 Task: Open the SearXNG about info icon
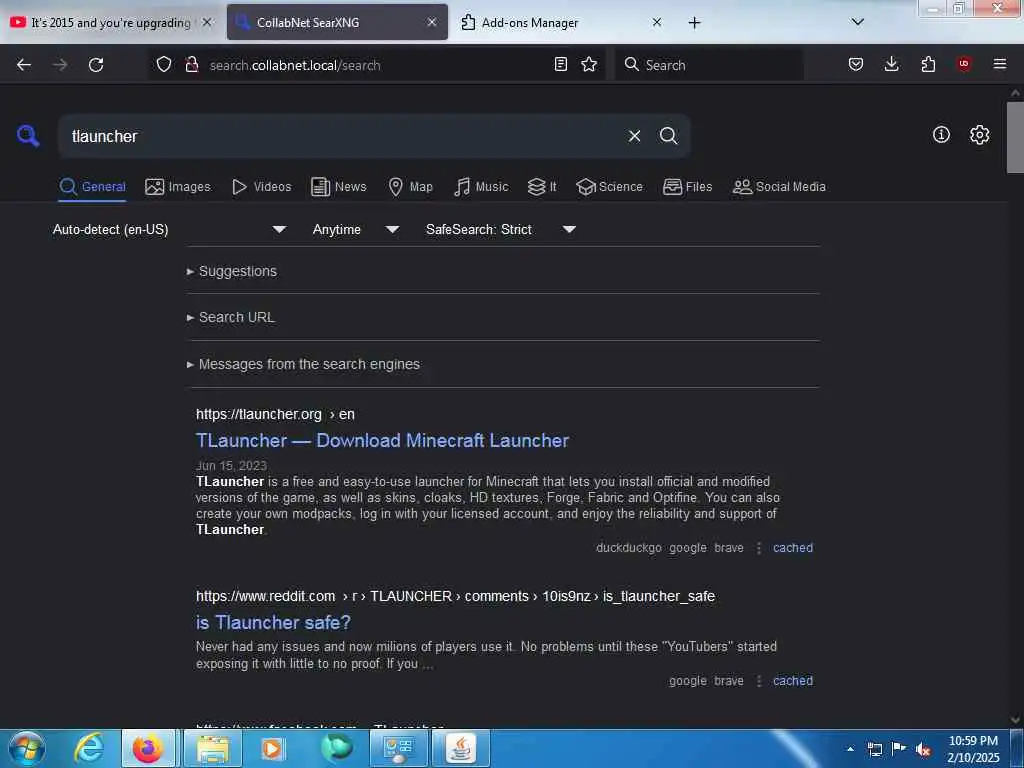point(941,135)
